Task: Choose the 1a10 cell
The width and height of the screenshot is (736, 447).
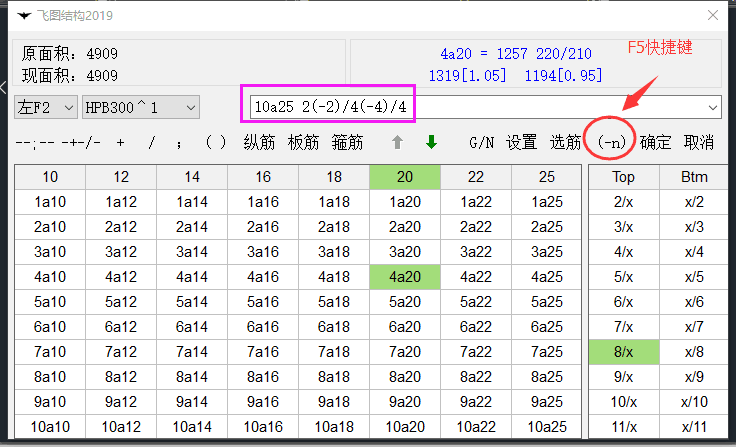Action: 50,202
